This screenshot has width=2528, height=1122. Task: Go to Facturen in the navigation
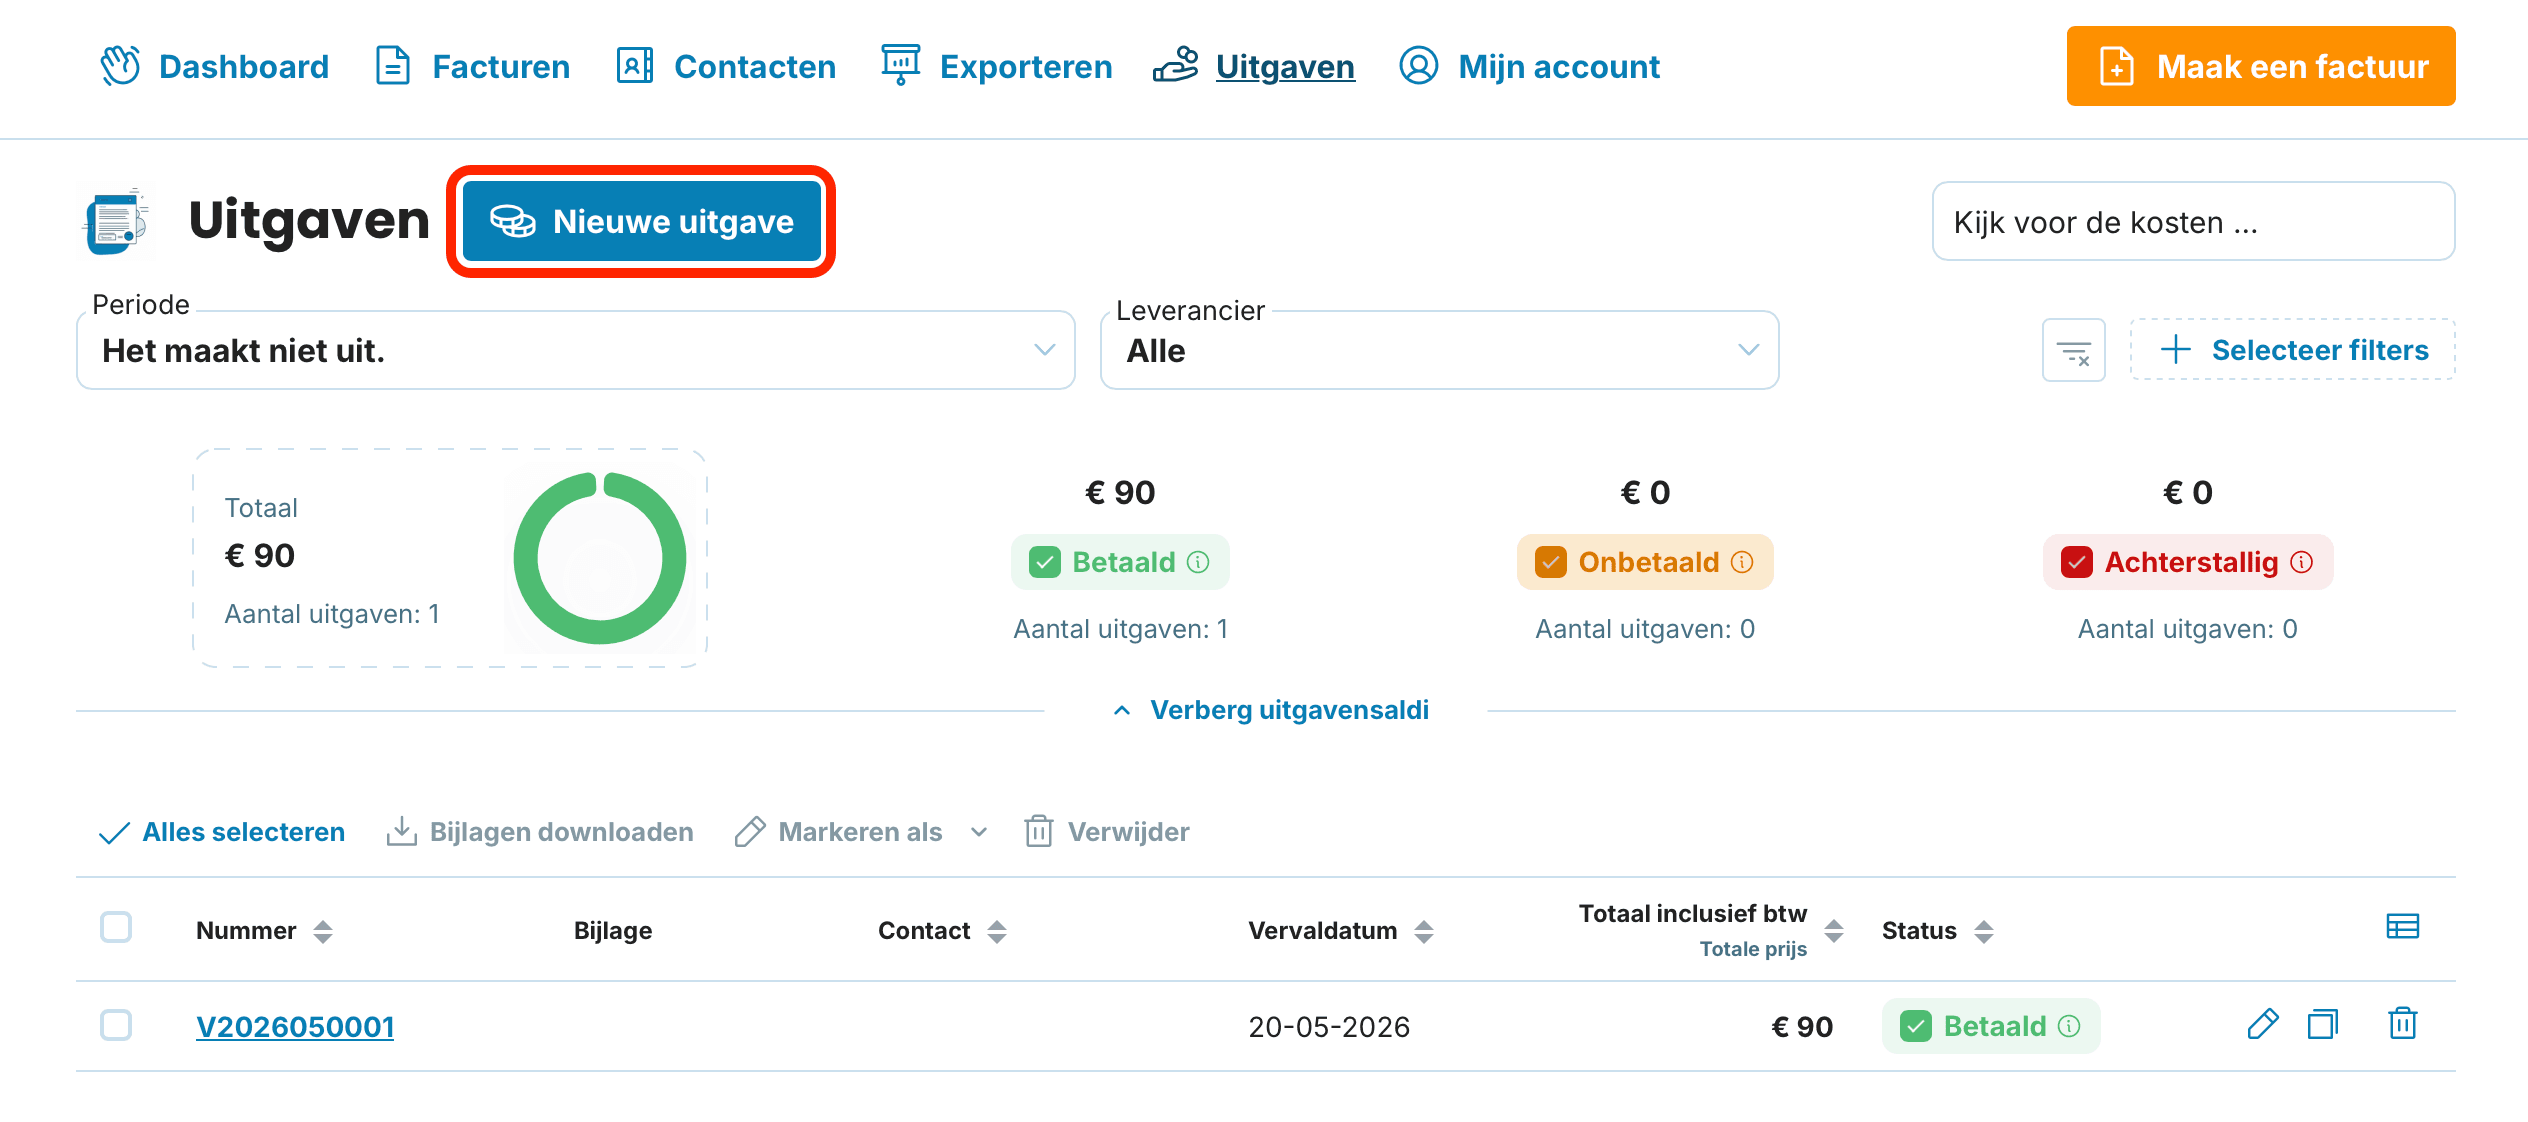[x=472, y=66]
